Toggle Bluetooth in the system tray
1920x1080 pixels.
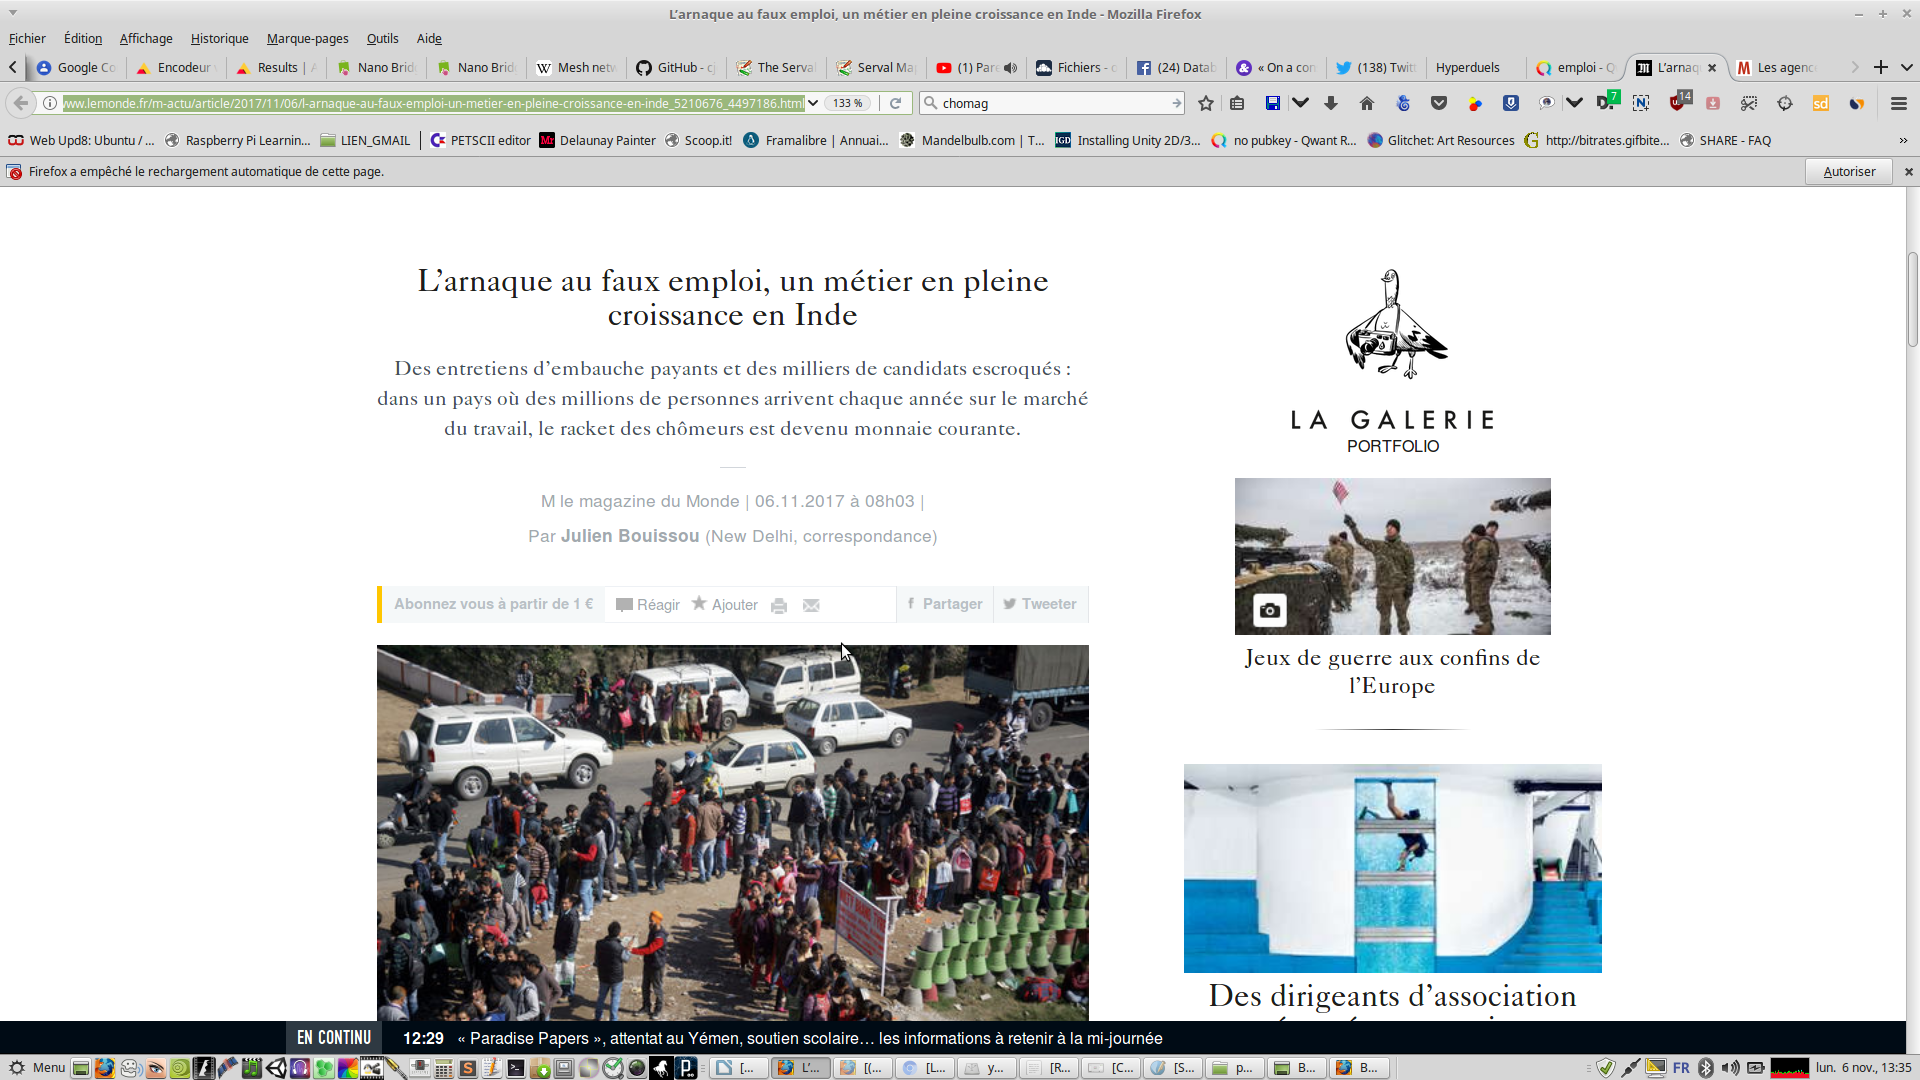1706,1068
